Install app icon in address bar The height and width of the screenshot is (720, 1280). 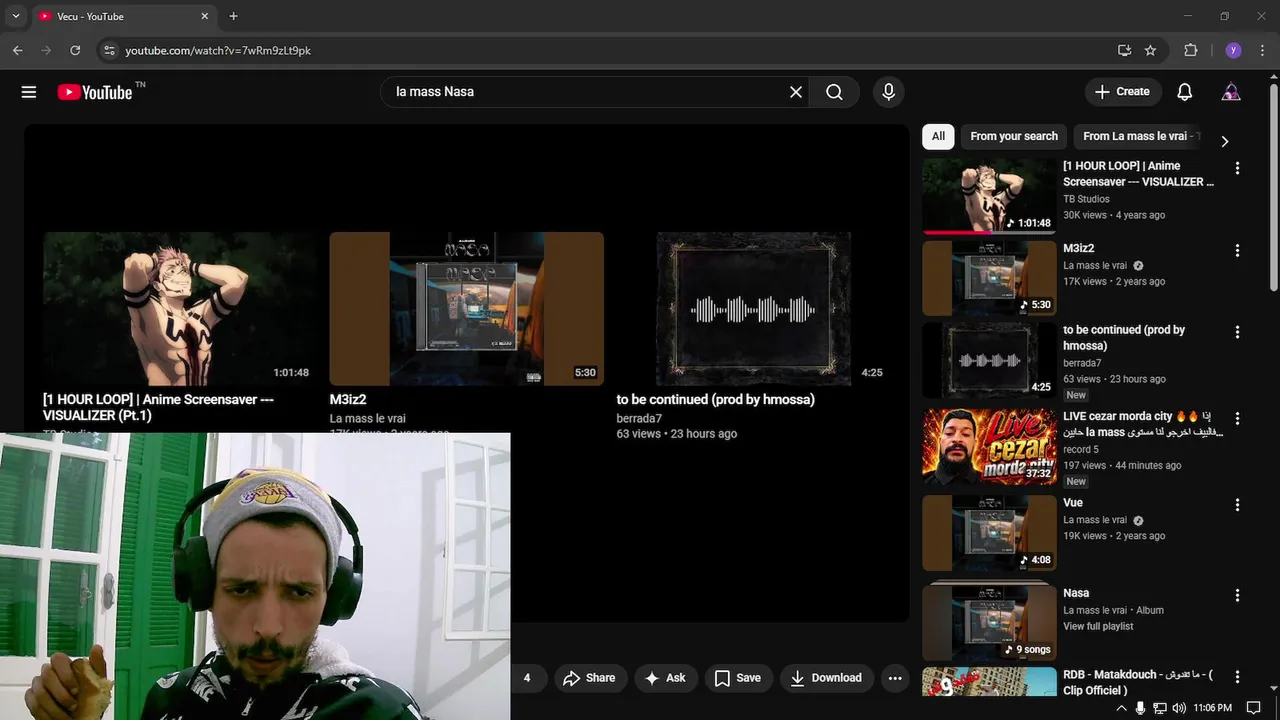pos(1124,50)
